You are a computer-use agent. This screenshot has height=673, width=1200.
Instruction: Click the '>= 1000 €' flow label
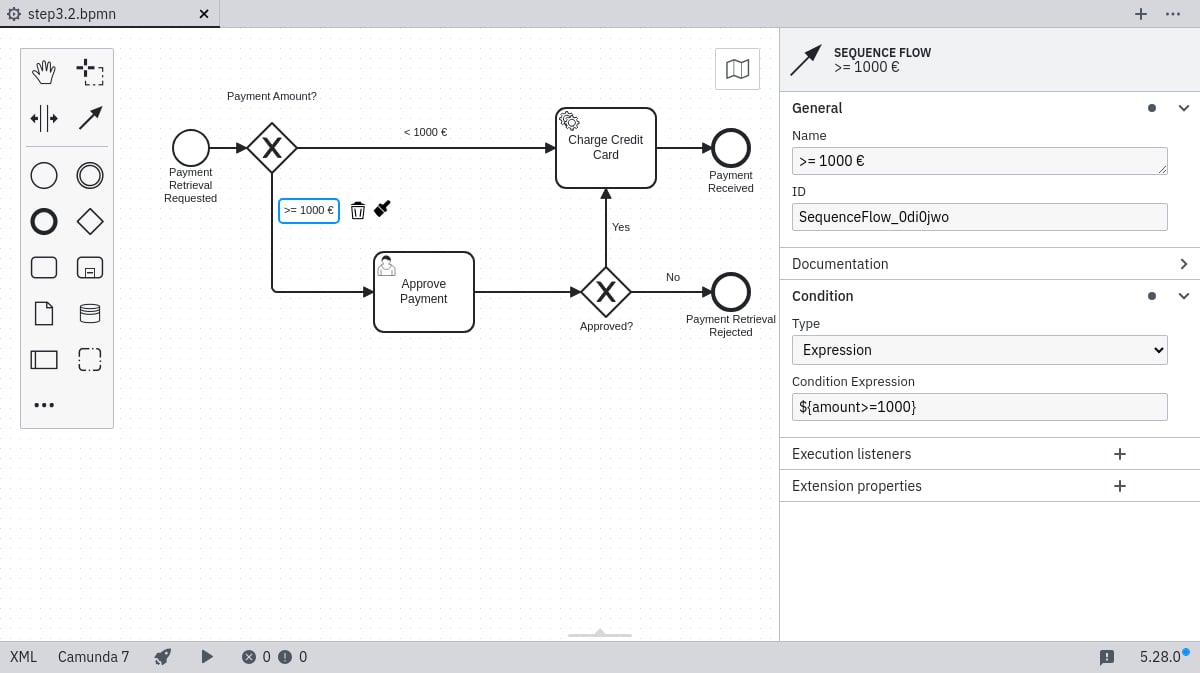(x=309, y=210)
